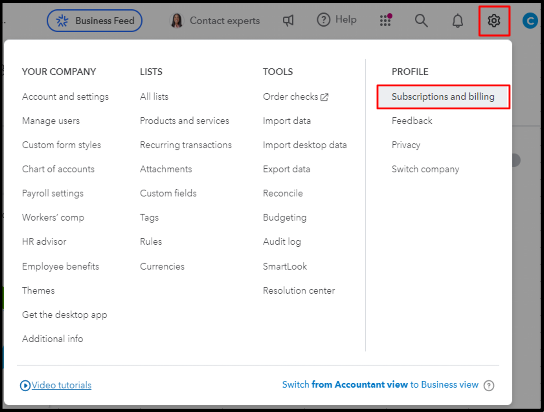The height and width of the screenshot is (412, 544).
Task: Go to Recurring transactions
Action: point(186,145)
